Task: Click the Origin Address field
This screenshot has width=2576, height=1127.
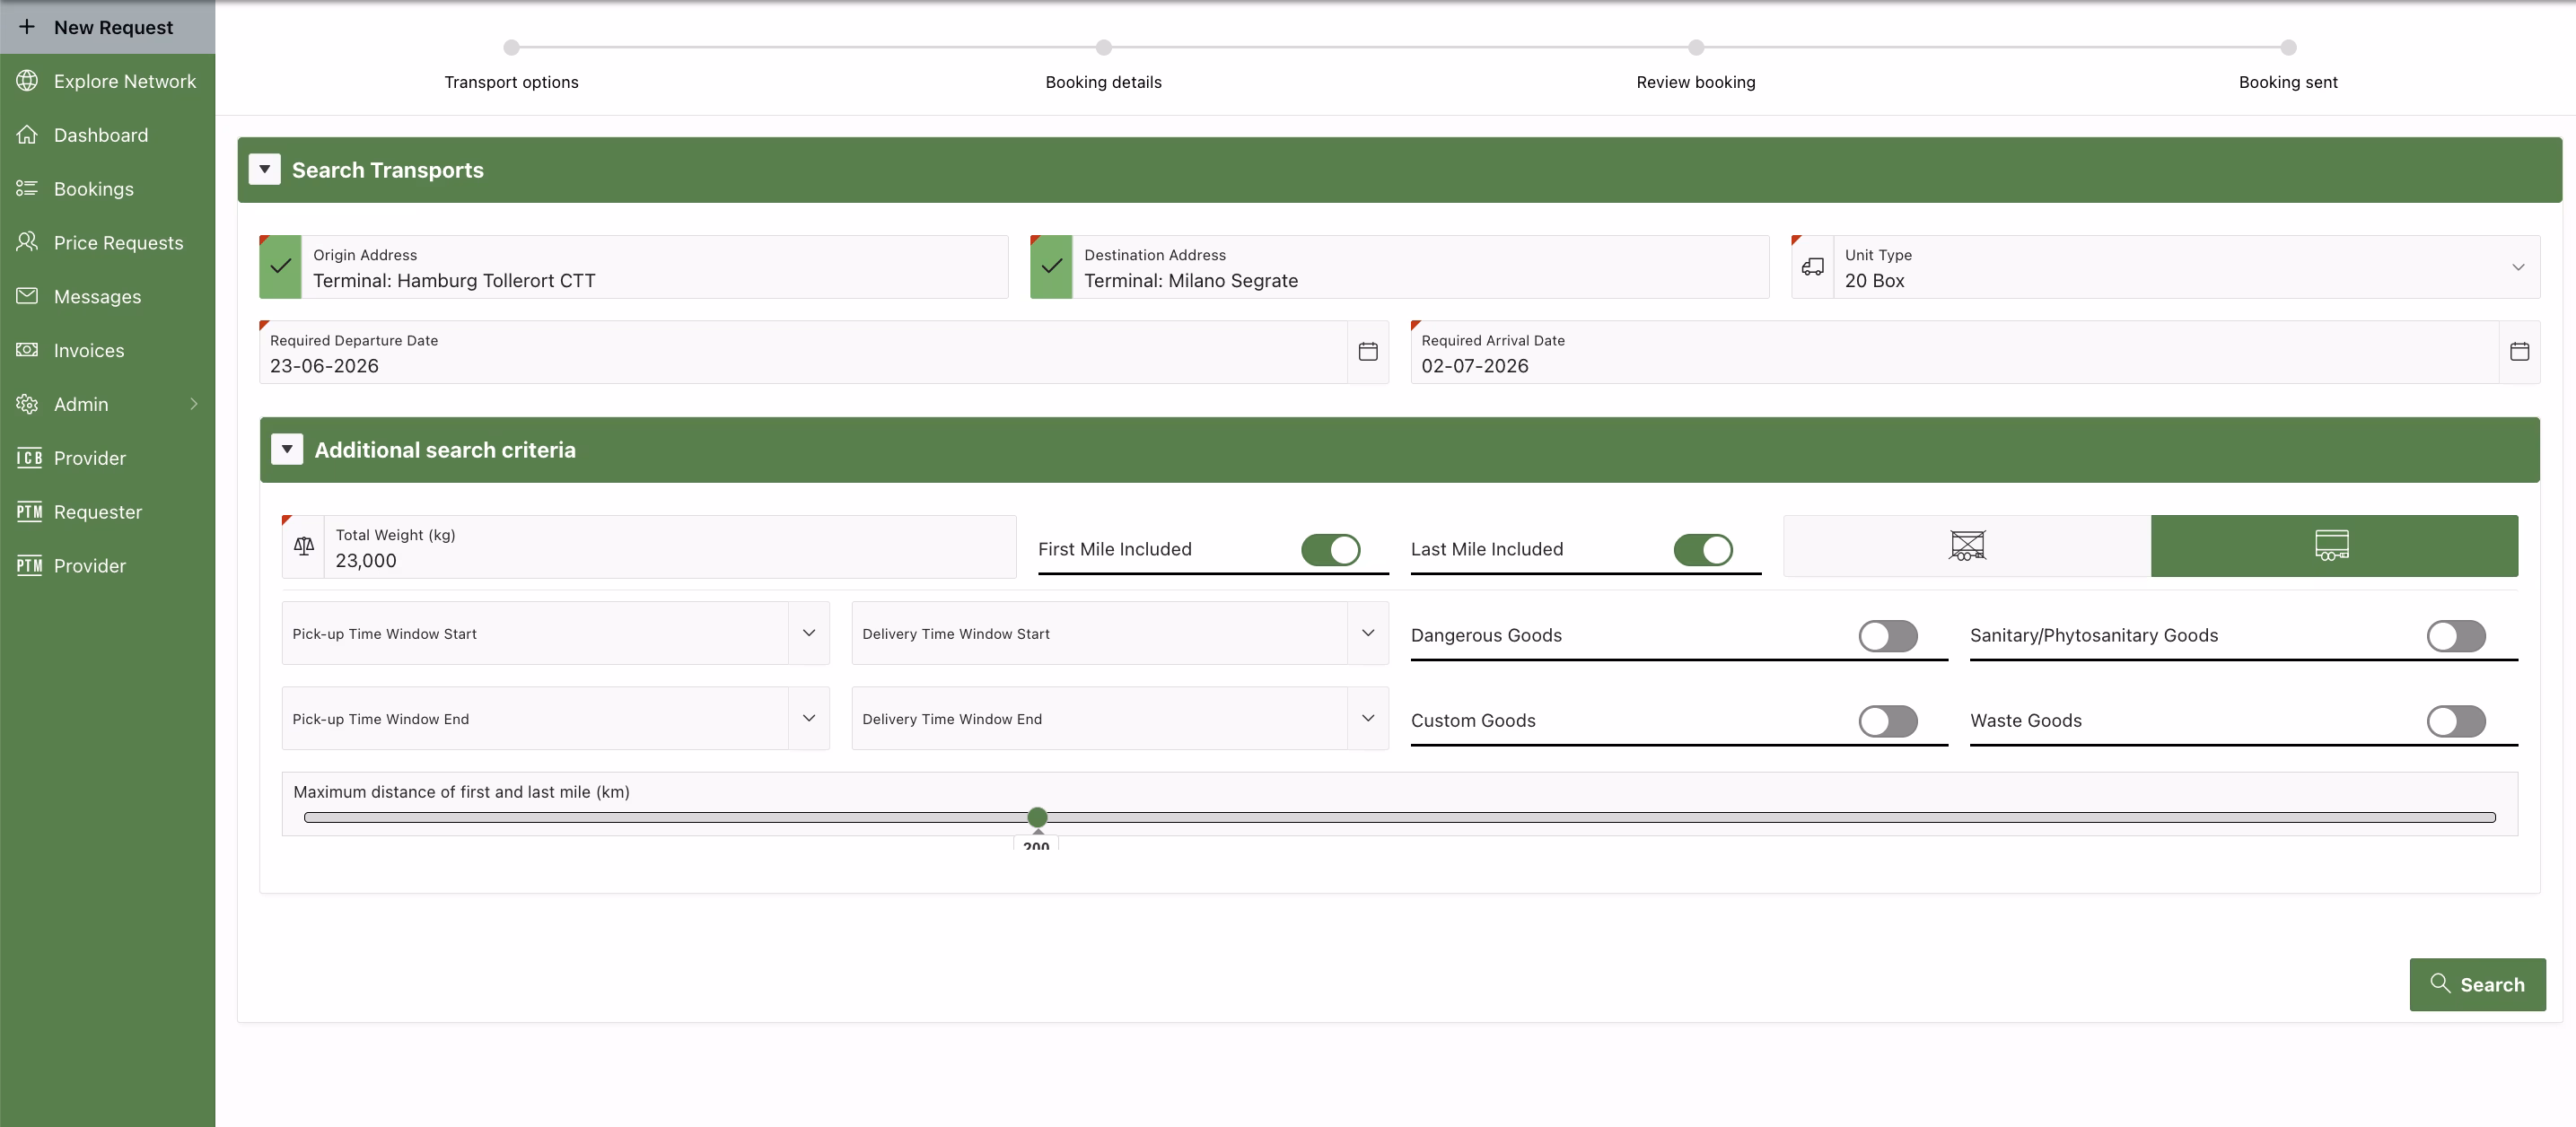Action: tap(634, 267)
